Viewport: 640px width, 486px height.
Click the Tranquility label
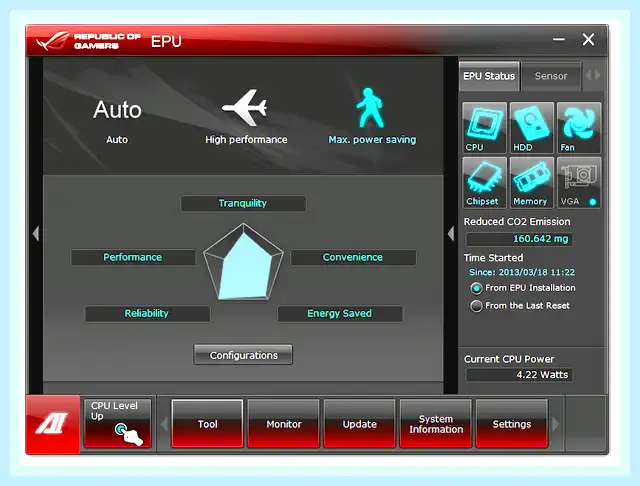click(x=243, y=203)
